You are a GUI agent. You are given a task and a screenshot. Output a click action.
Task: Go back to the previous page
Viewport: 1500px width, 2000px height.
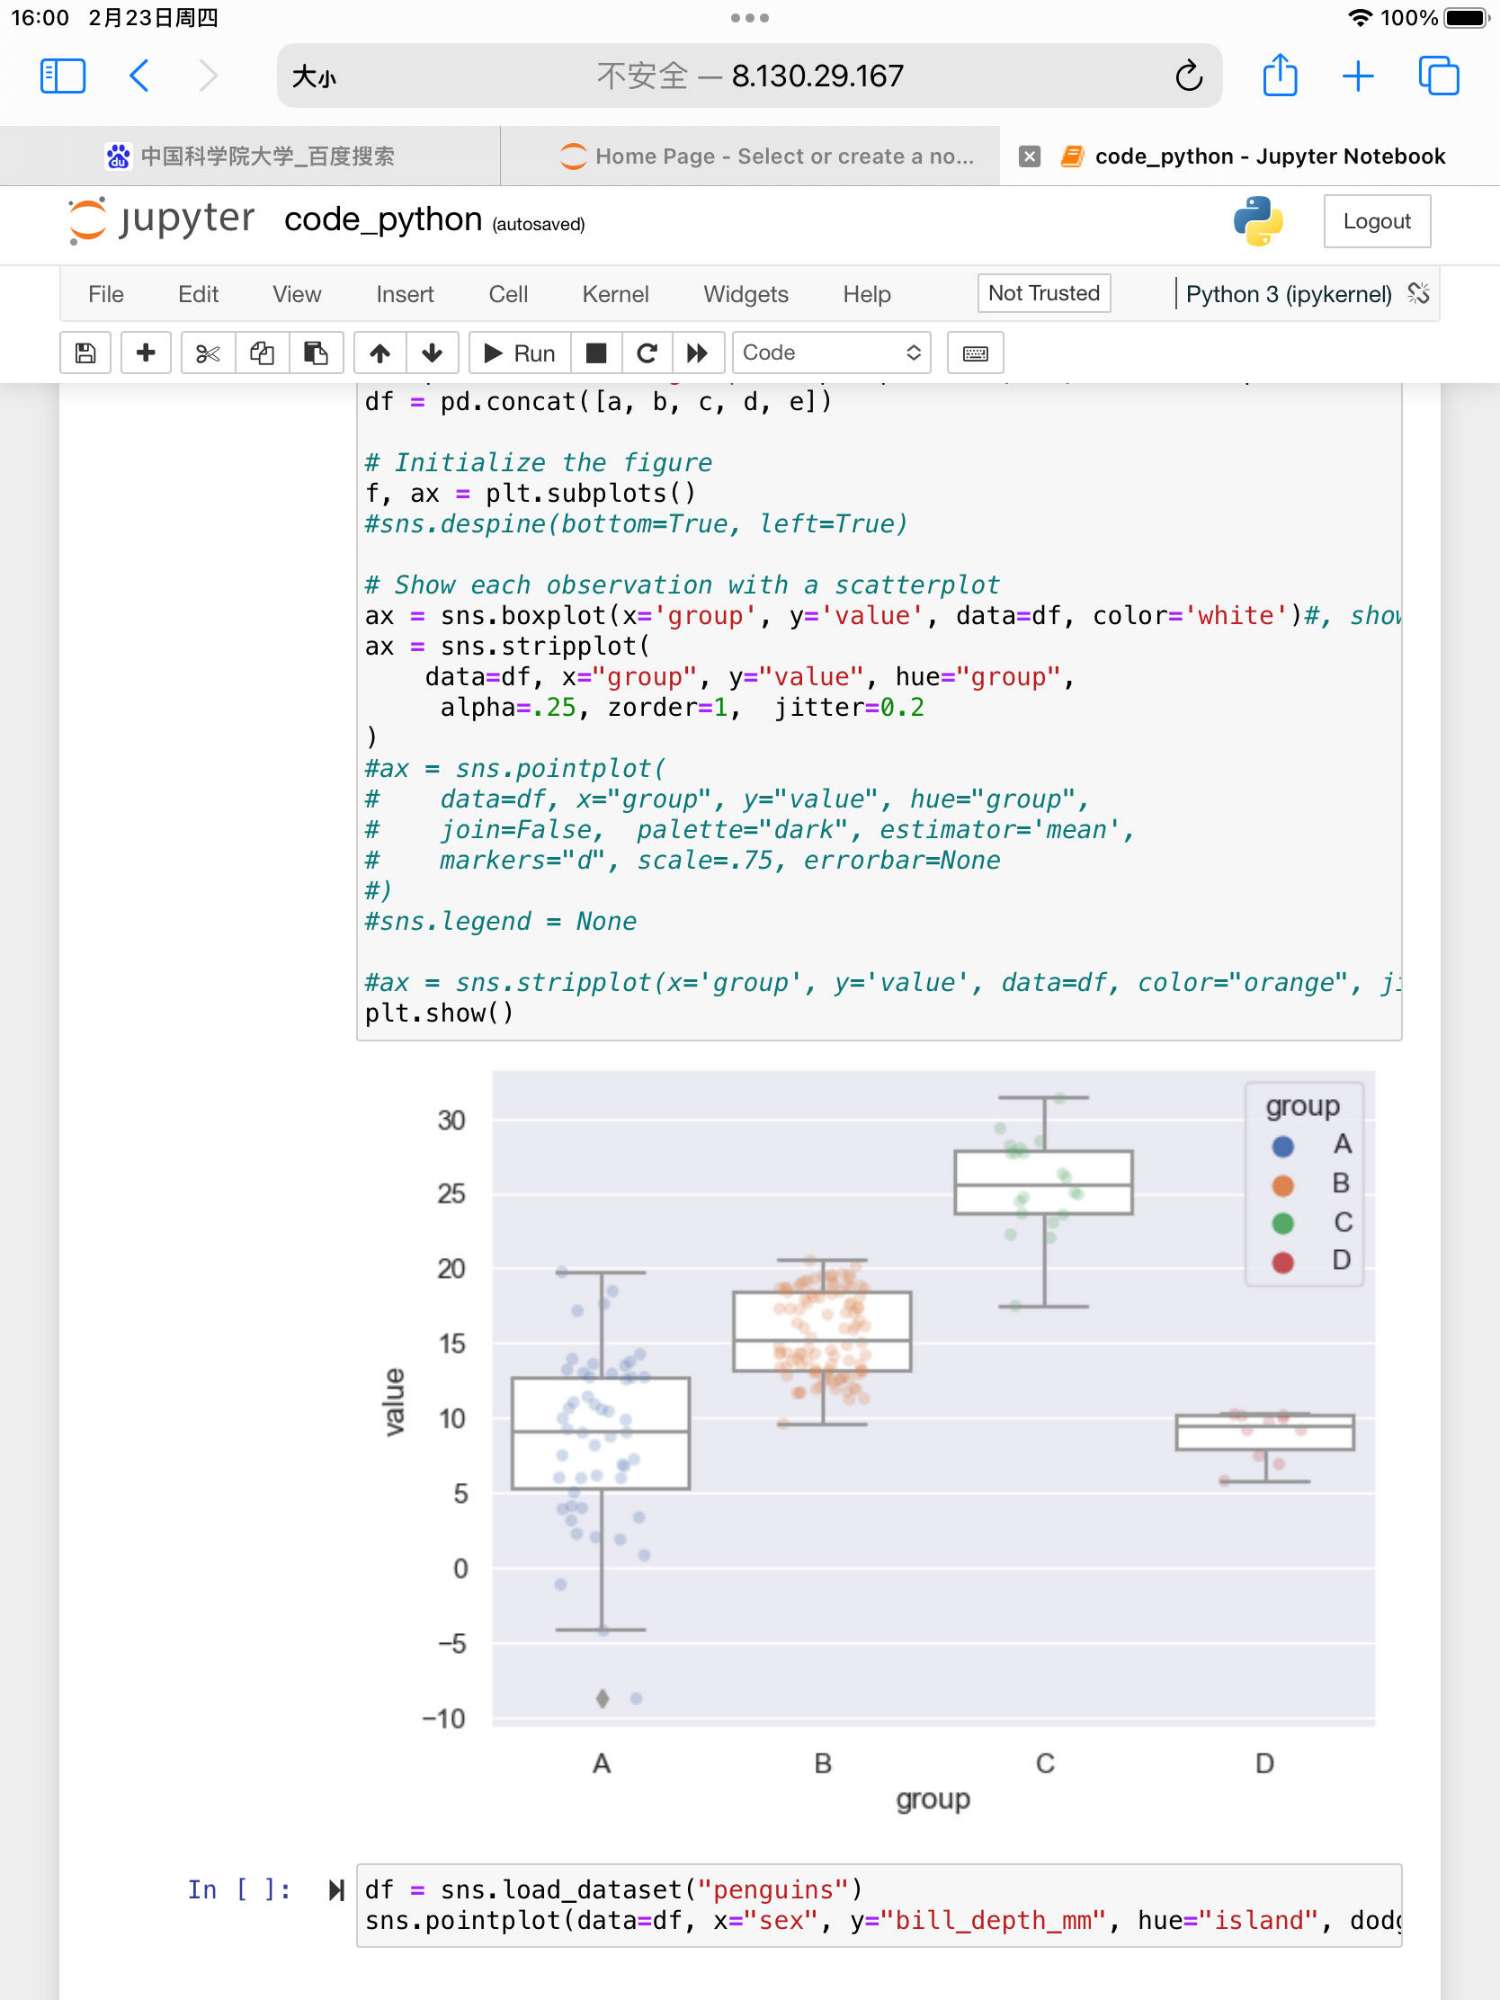pyautogui.click(x=140, y=76)
